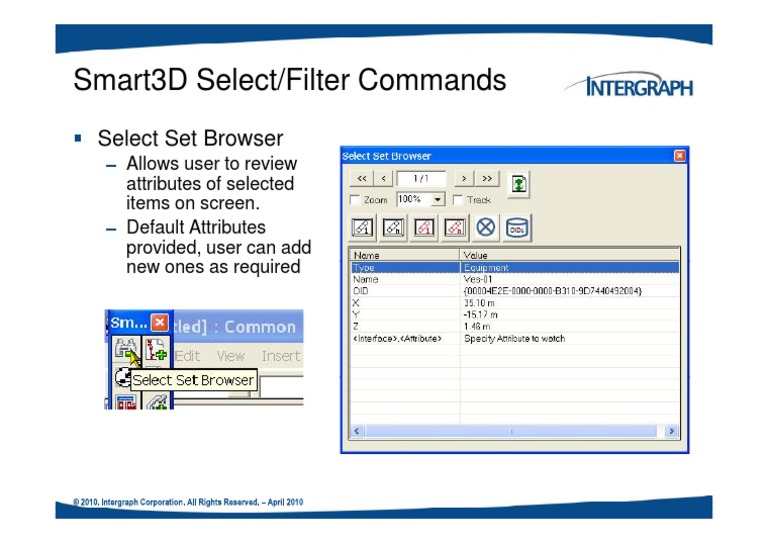Click the black pencil 'n' attribute icon
This screenshot has width=768, height=543.
[393, 228]
